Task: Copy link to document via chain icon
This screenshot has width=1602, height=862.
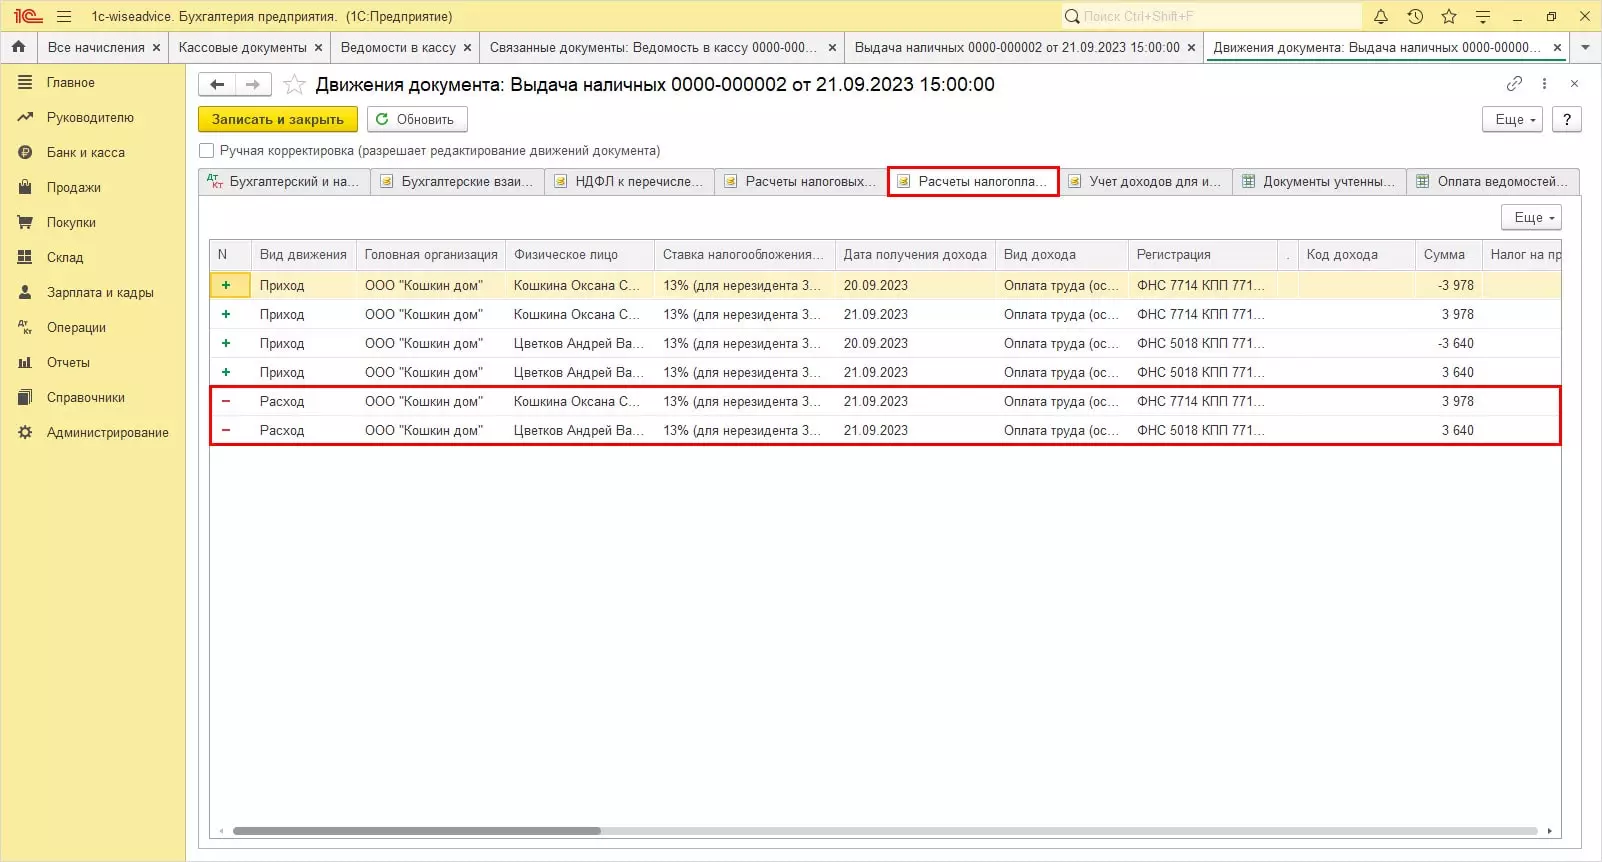Action: (x=1514, y=84)
